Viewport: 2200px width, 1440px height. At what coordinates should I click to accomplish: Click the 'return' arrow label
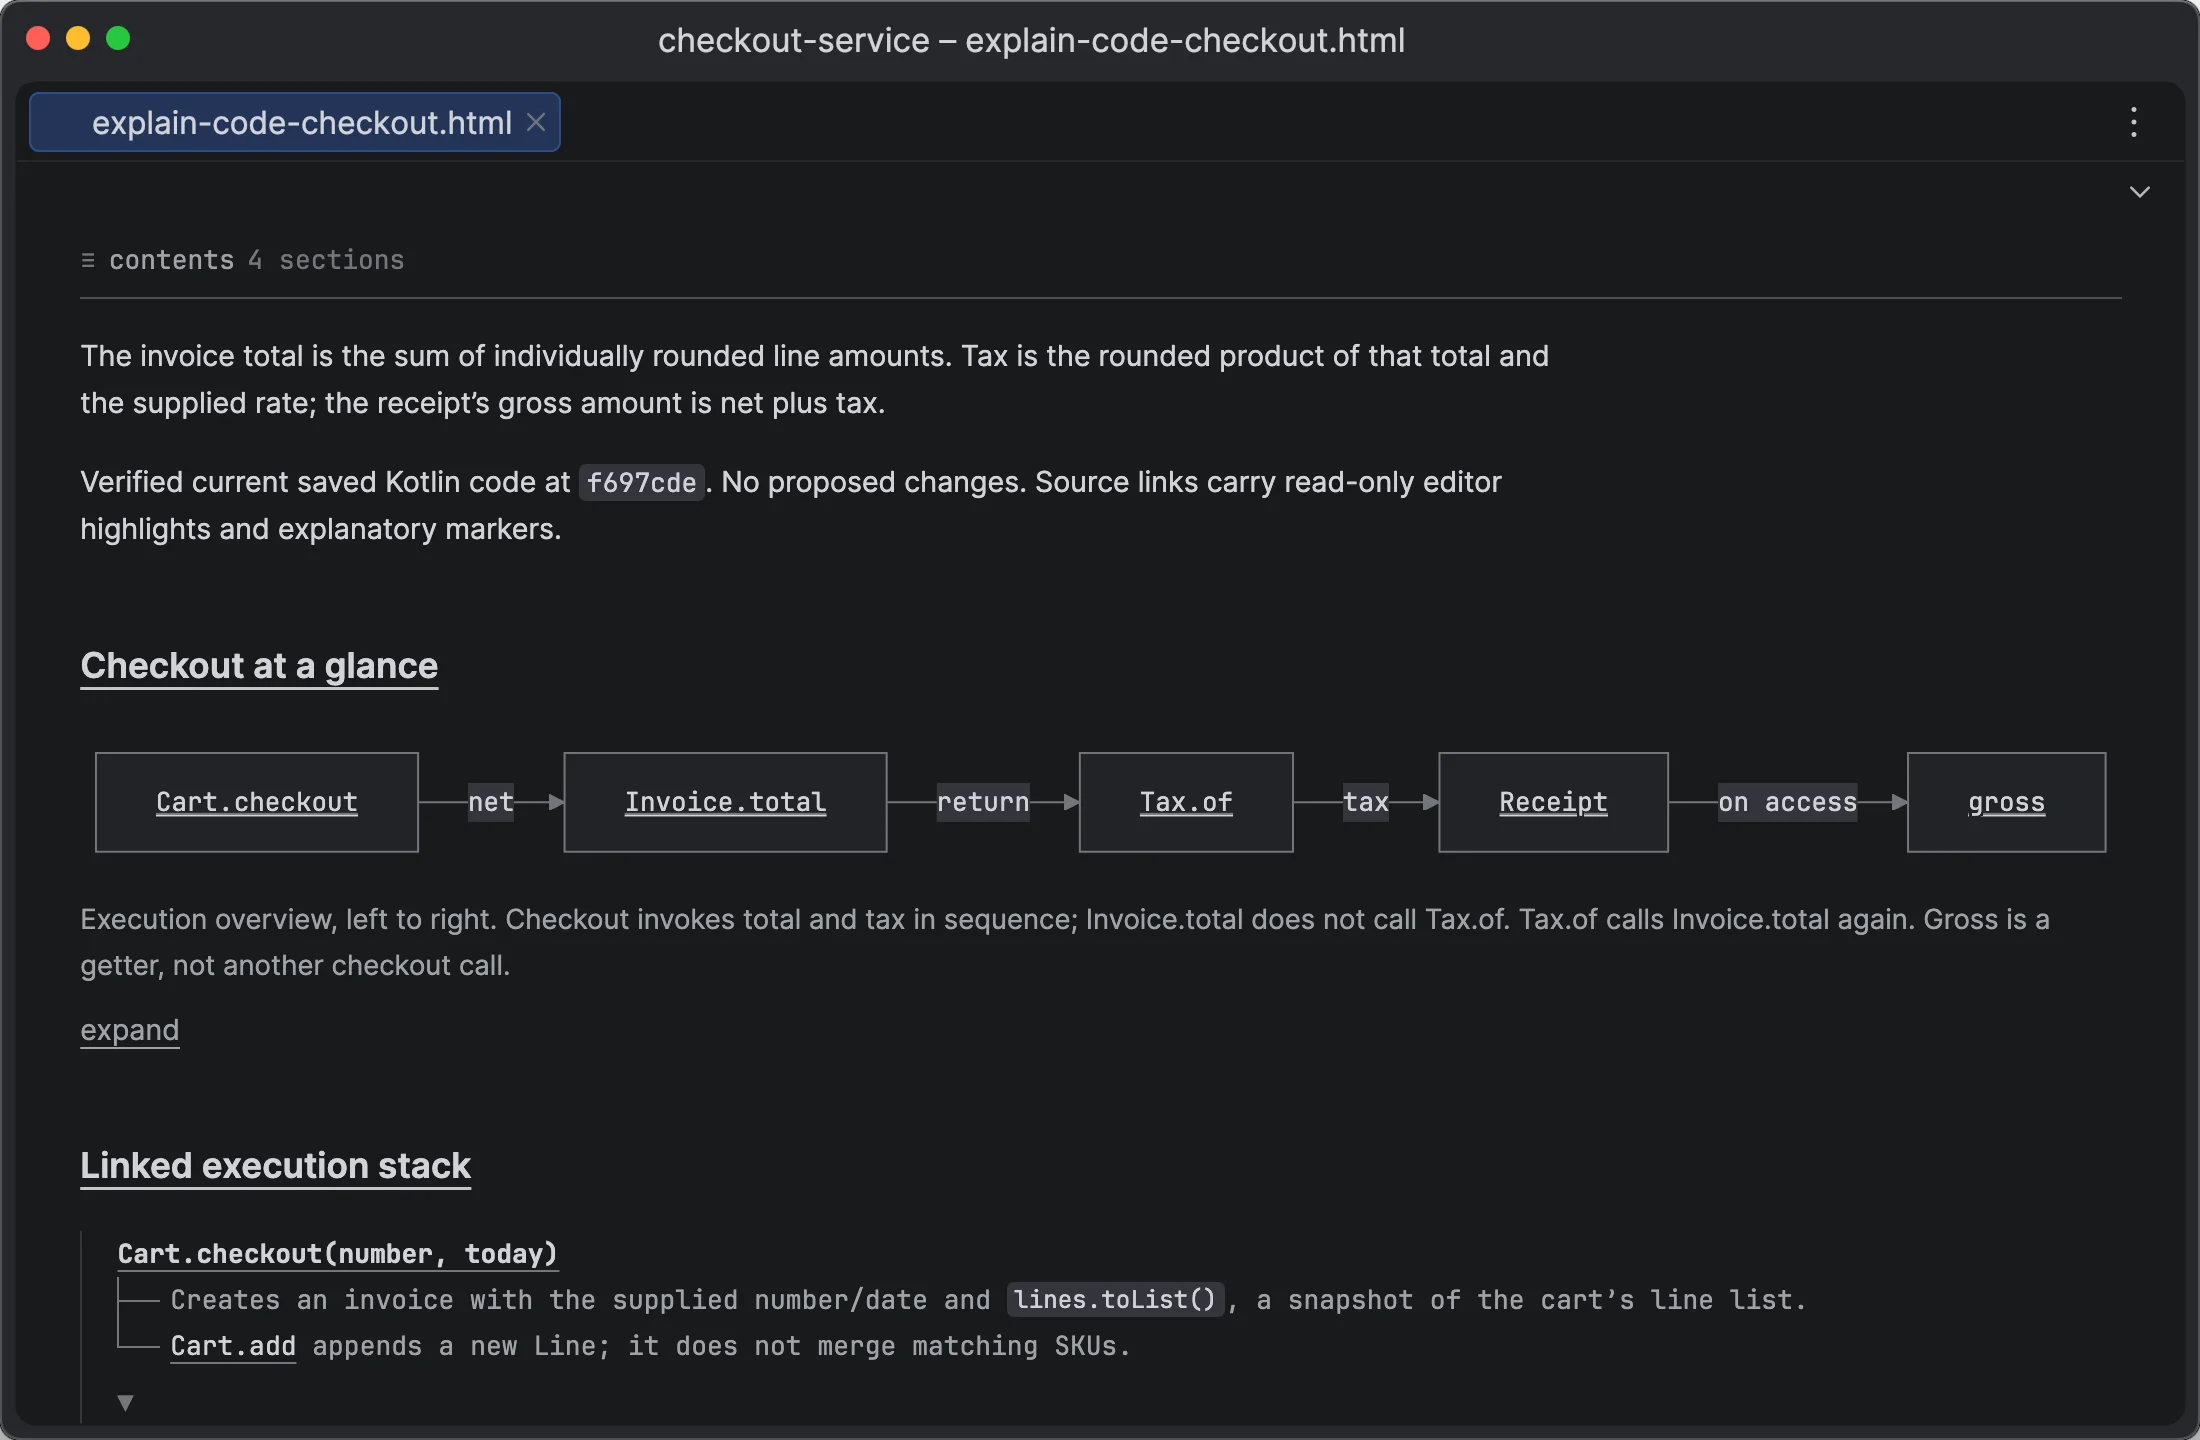point(983,802)
